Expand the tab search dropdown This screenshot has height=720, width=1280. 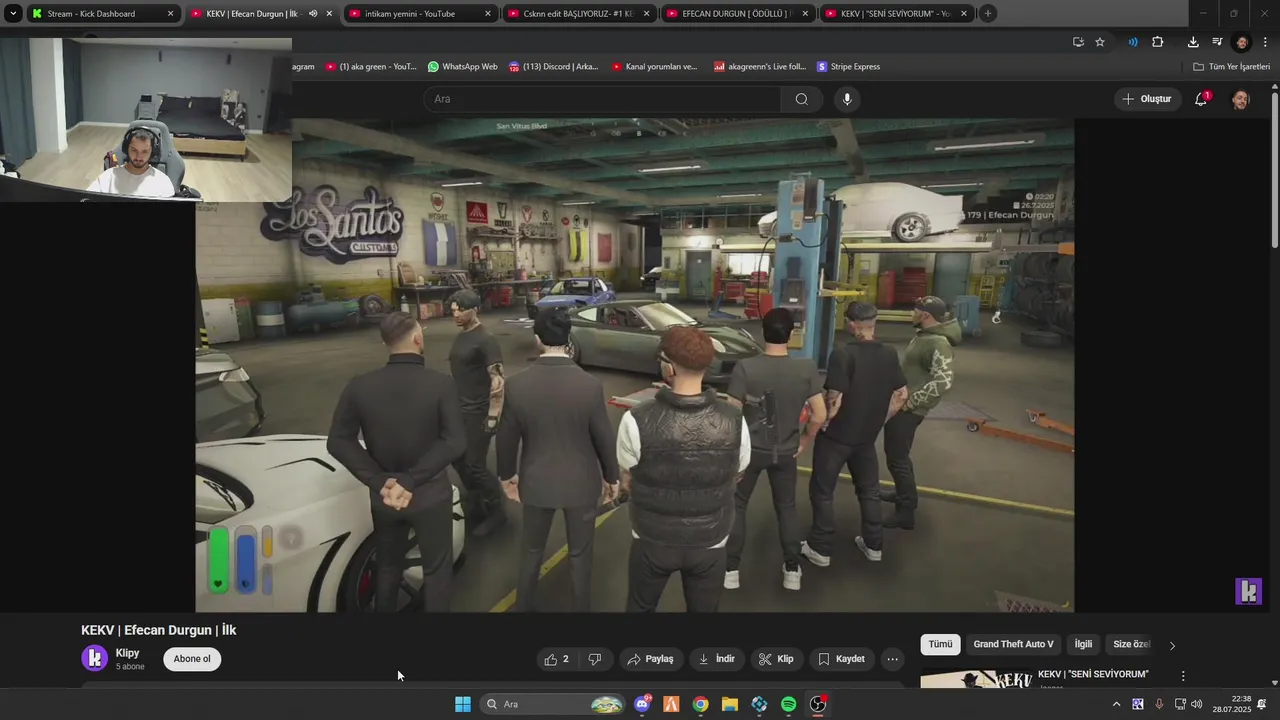(x=12, y=14)
